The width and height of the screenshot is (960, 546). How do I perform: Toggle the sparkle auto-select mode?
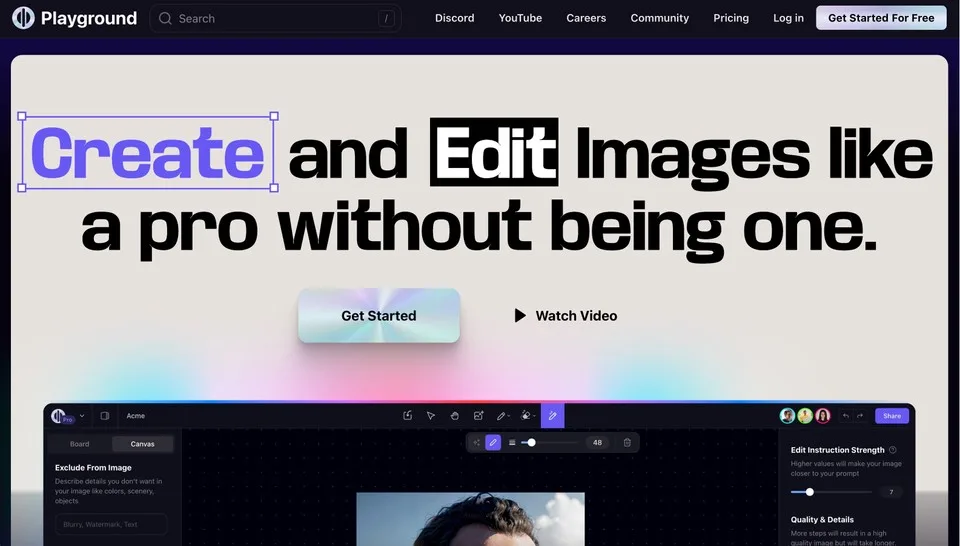[476, 443]
